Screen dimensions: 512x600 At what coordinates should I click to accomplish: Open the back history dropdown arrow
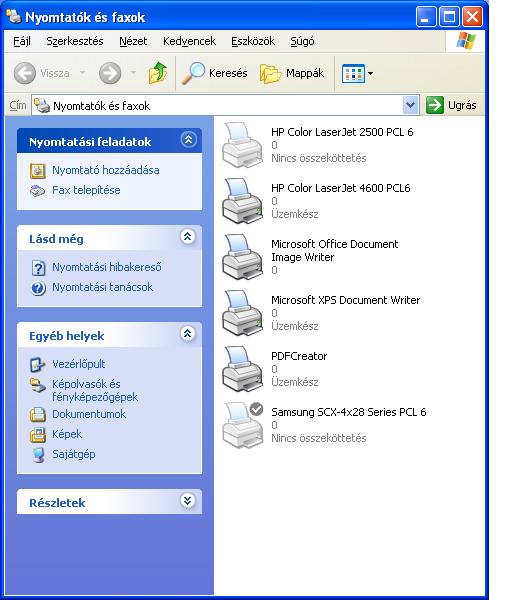pyautogui.click(x=83, y=72)
